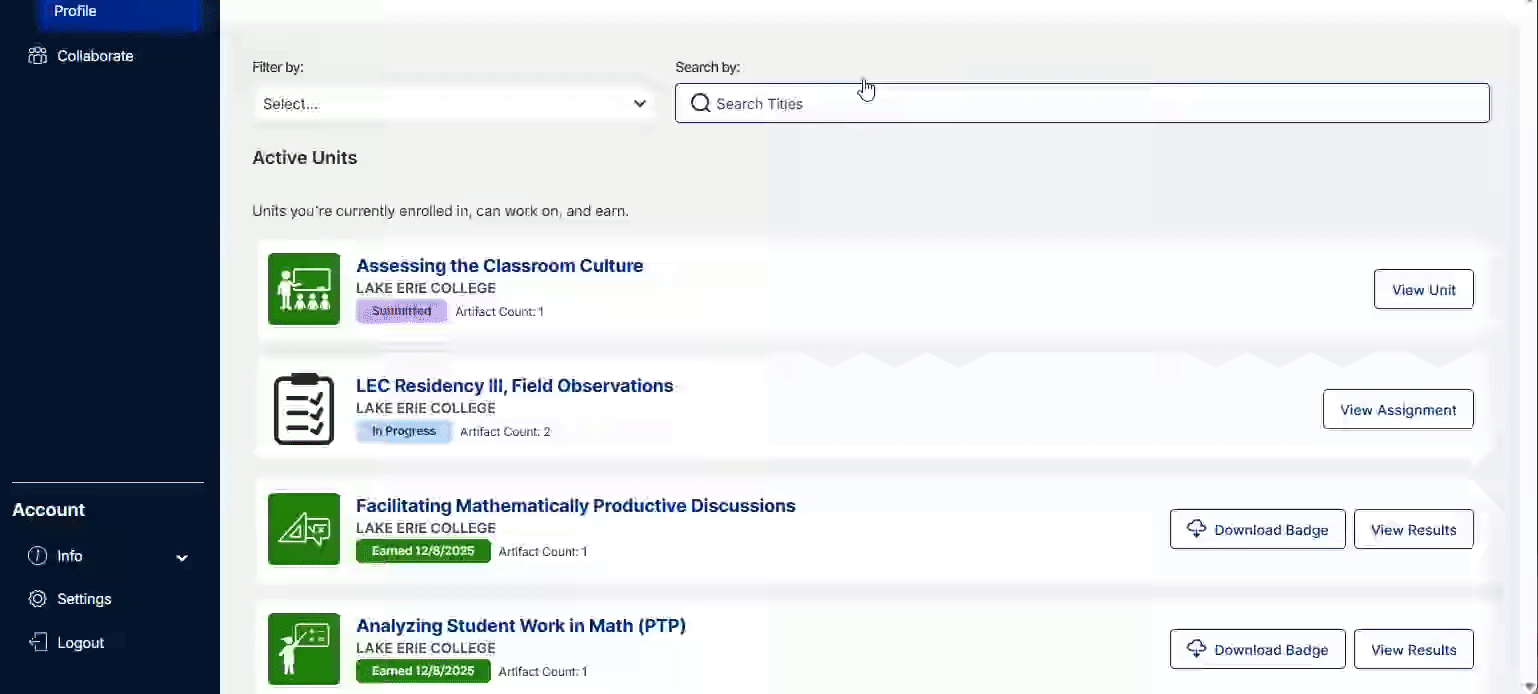Click the Info circle icon

(37, 556)
